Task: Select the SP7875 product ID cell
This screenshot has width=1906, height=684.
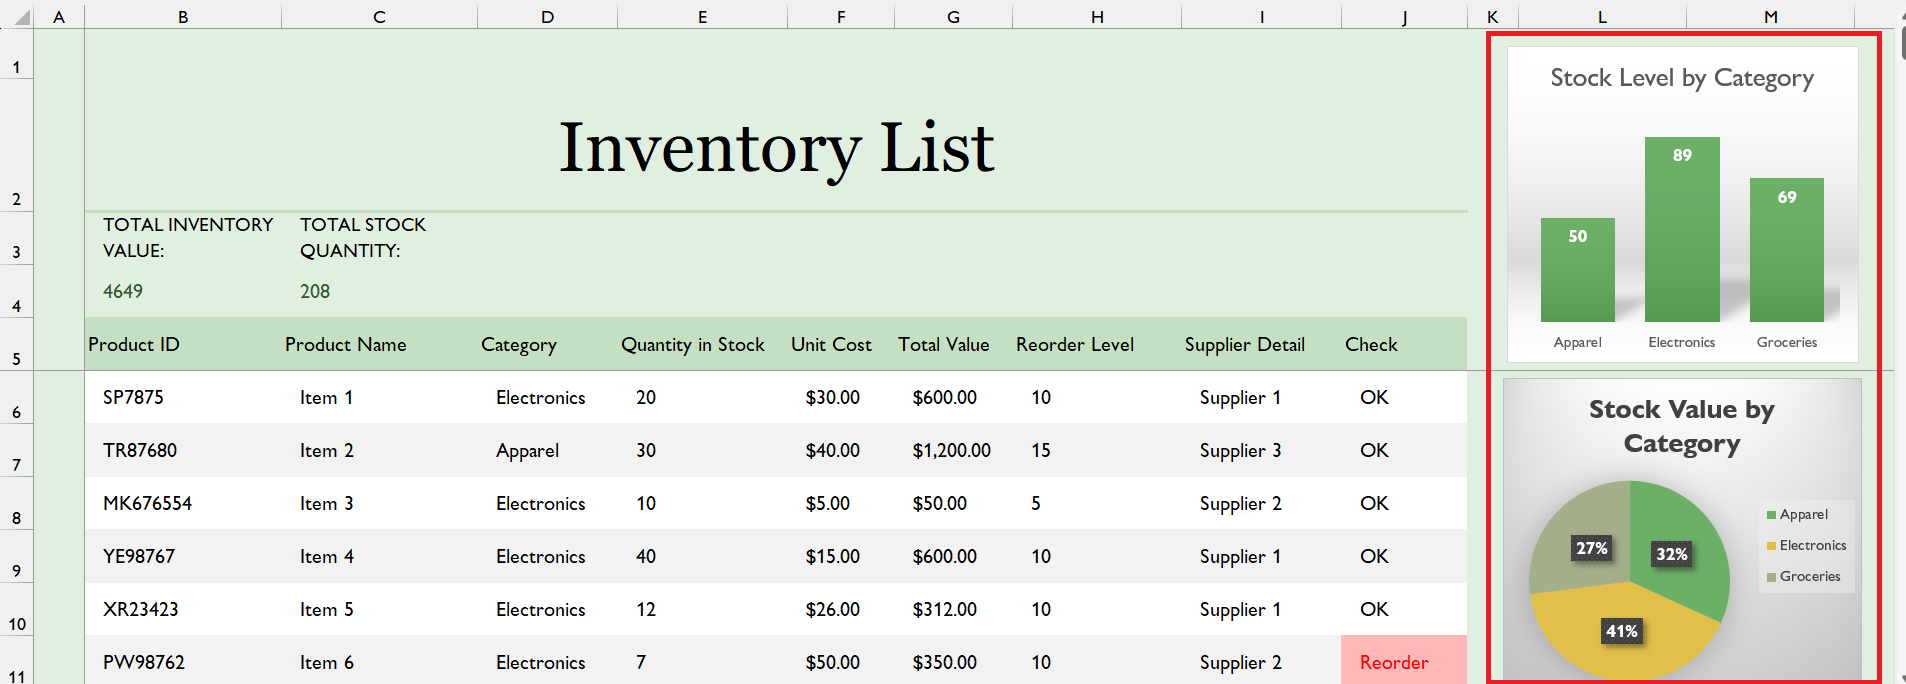Action: tap(183, 397)
